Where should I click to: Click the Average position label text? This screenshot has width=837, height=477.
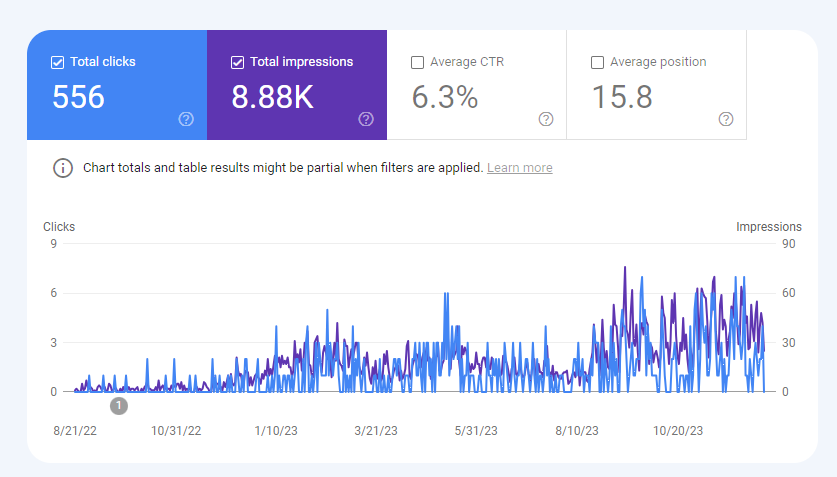tap(658, 62)
